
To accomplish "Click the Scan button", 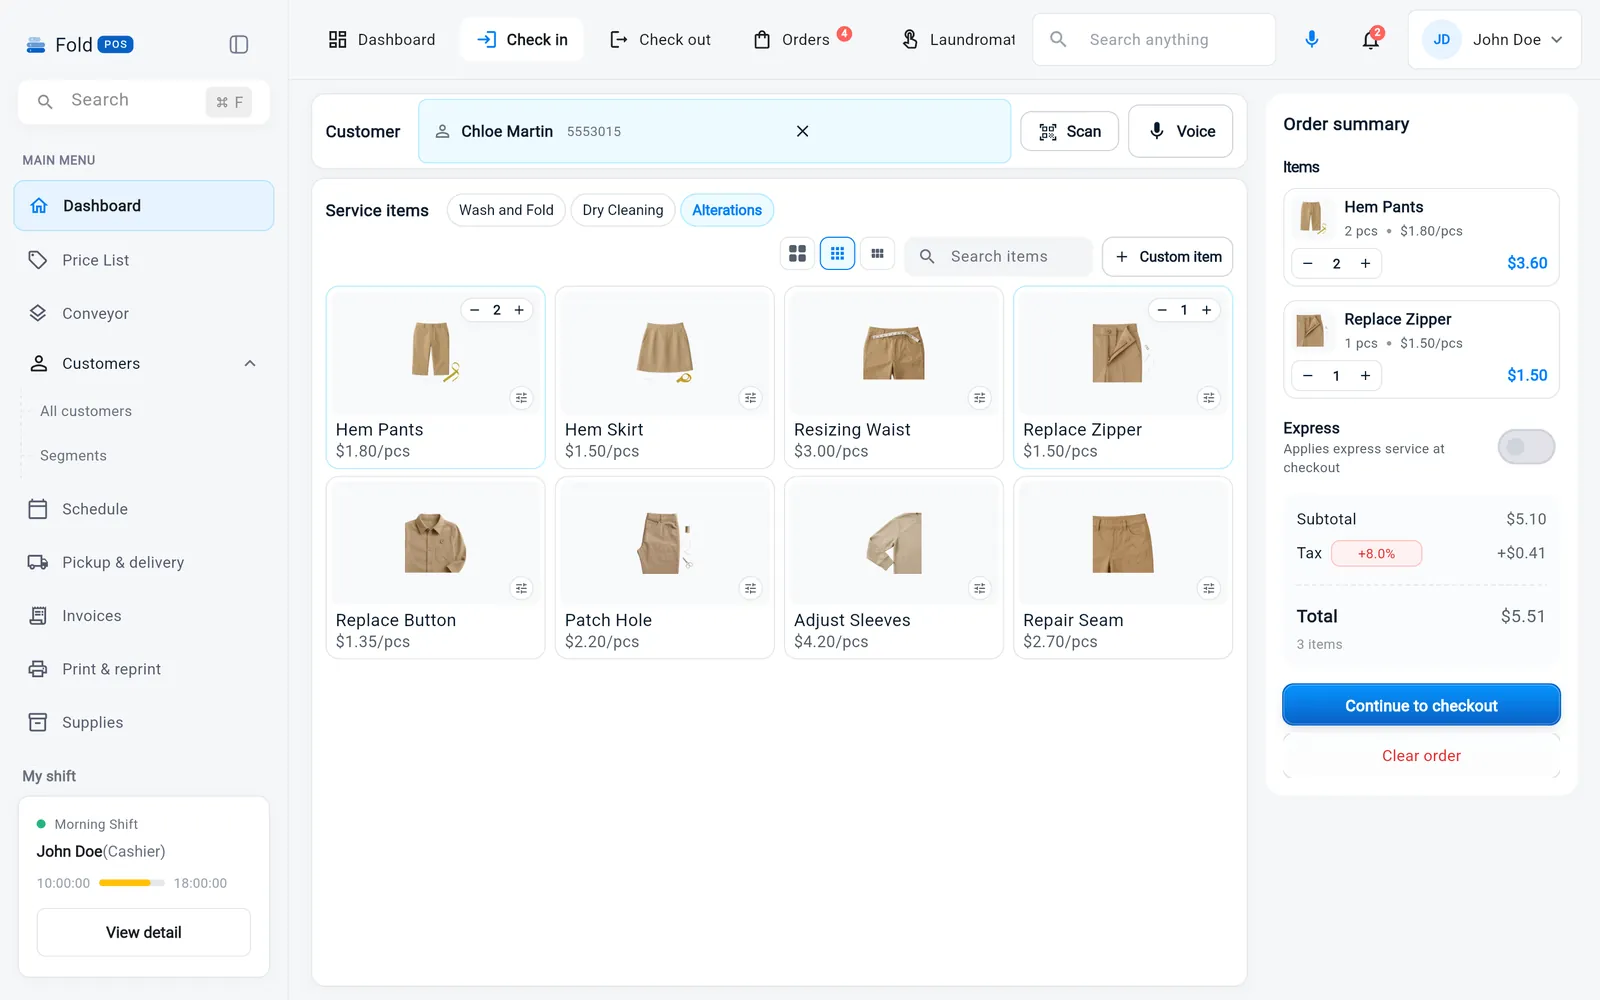I will click(x=1069, y=131).
